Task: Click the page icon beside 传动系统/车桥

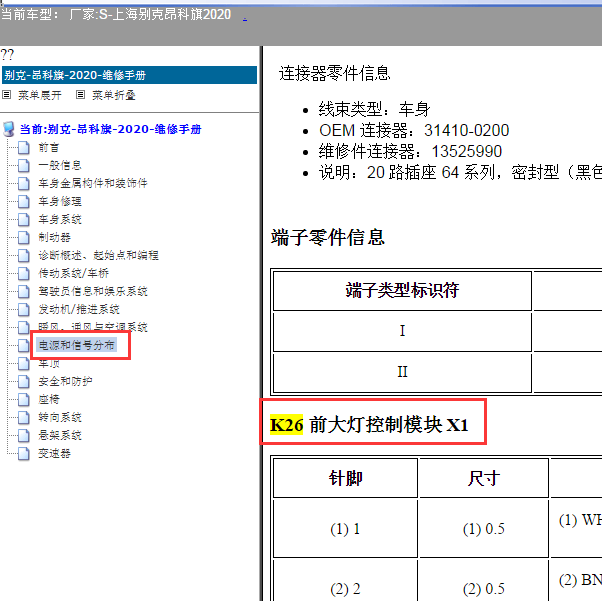Action: pos(24,273)
